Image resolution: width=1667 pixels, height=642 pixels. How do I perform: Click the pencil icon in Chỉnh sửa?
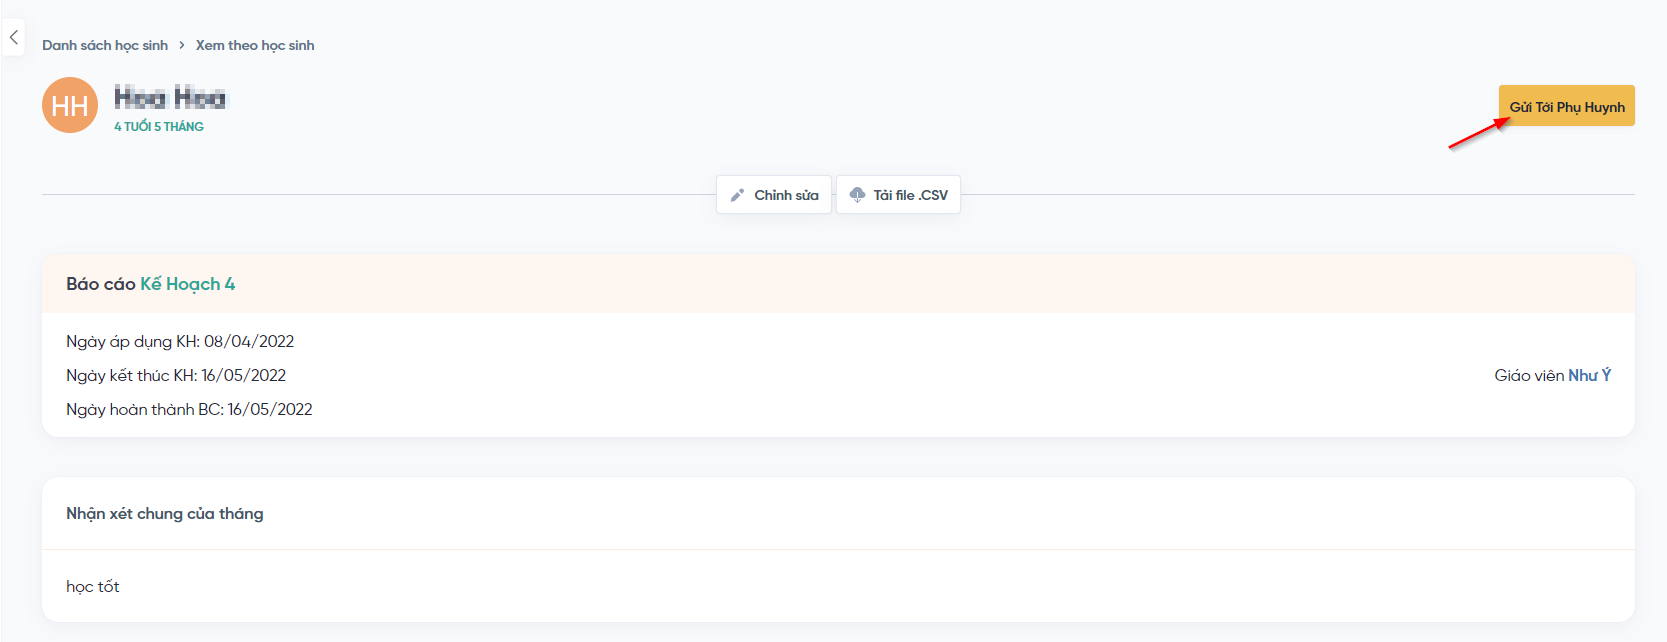coord(737,195)
